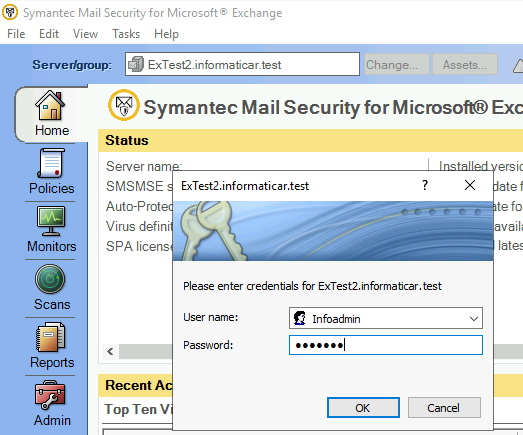Click the Password input field
The height and width of the screenshot is (435, 523).
coord(386,345)
